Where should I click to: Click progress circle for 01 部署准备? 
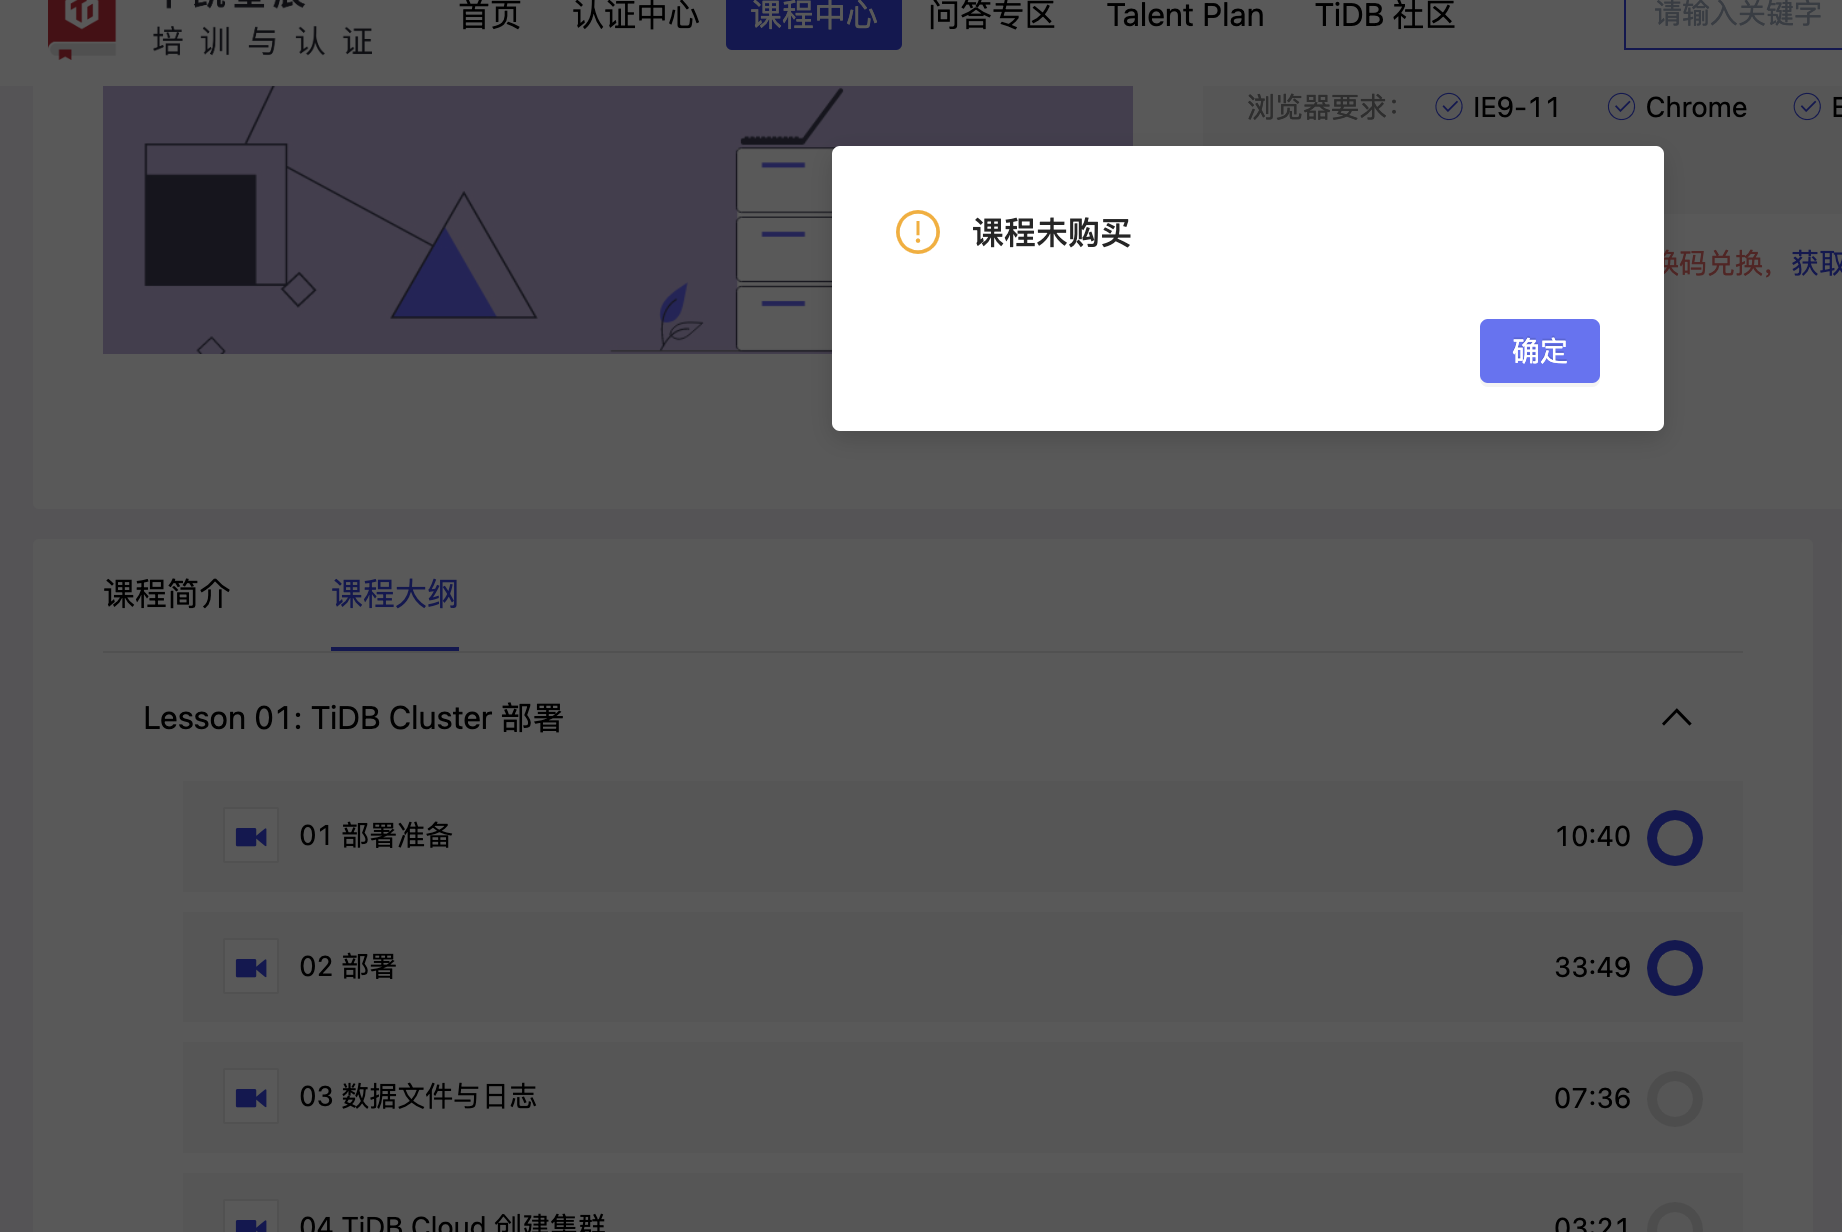(x=1675, y=837)
